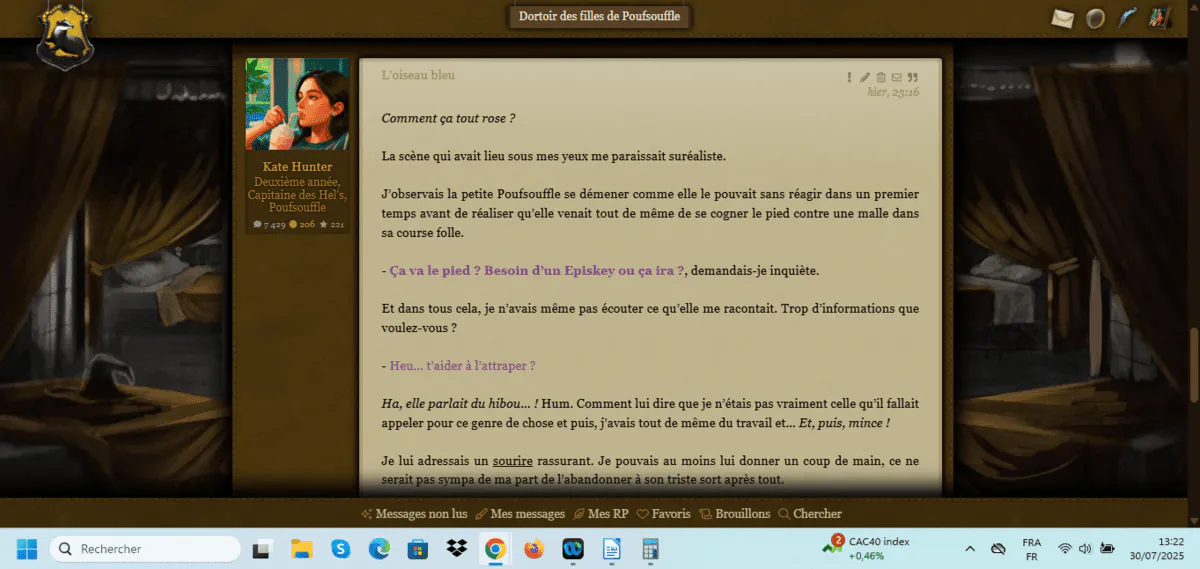Open File Explorer from taskbar
1200x569 pixels.
pyautogui.click(x=302, y=548)
